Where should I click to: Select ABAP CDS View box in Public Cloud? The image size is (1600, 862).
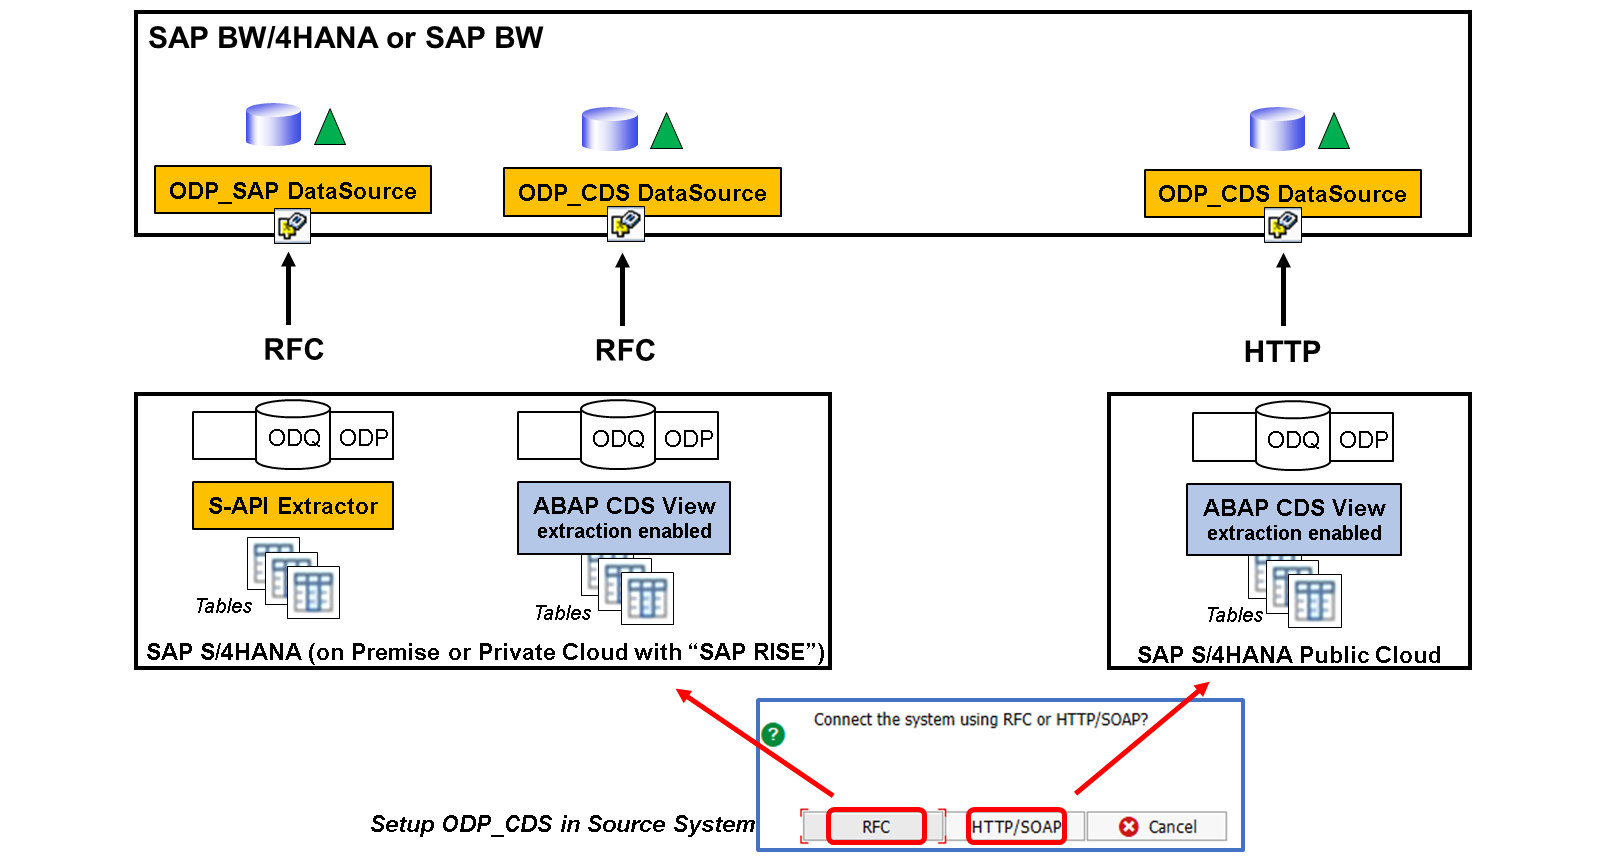tap(1294, 520)
